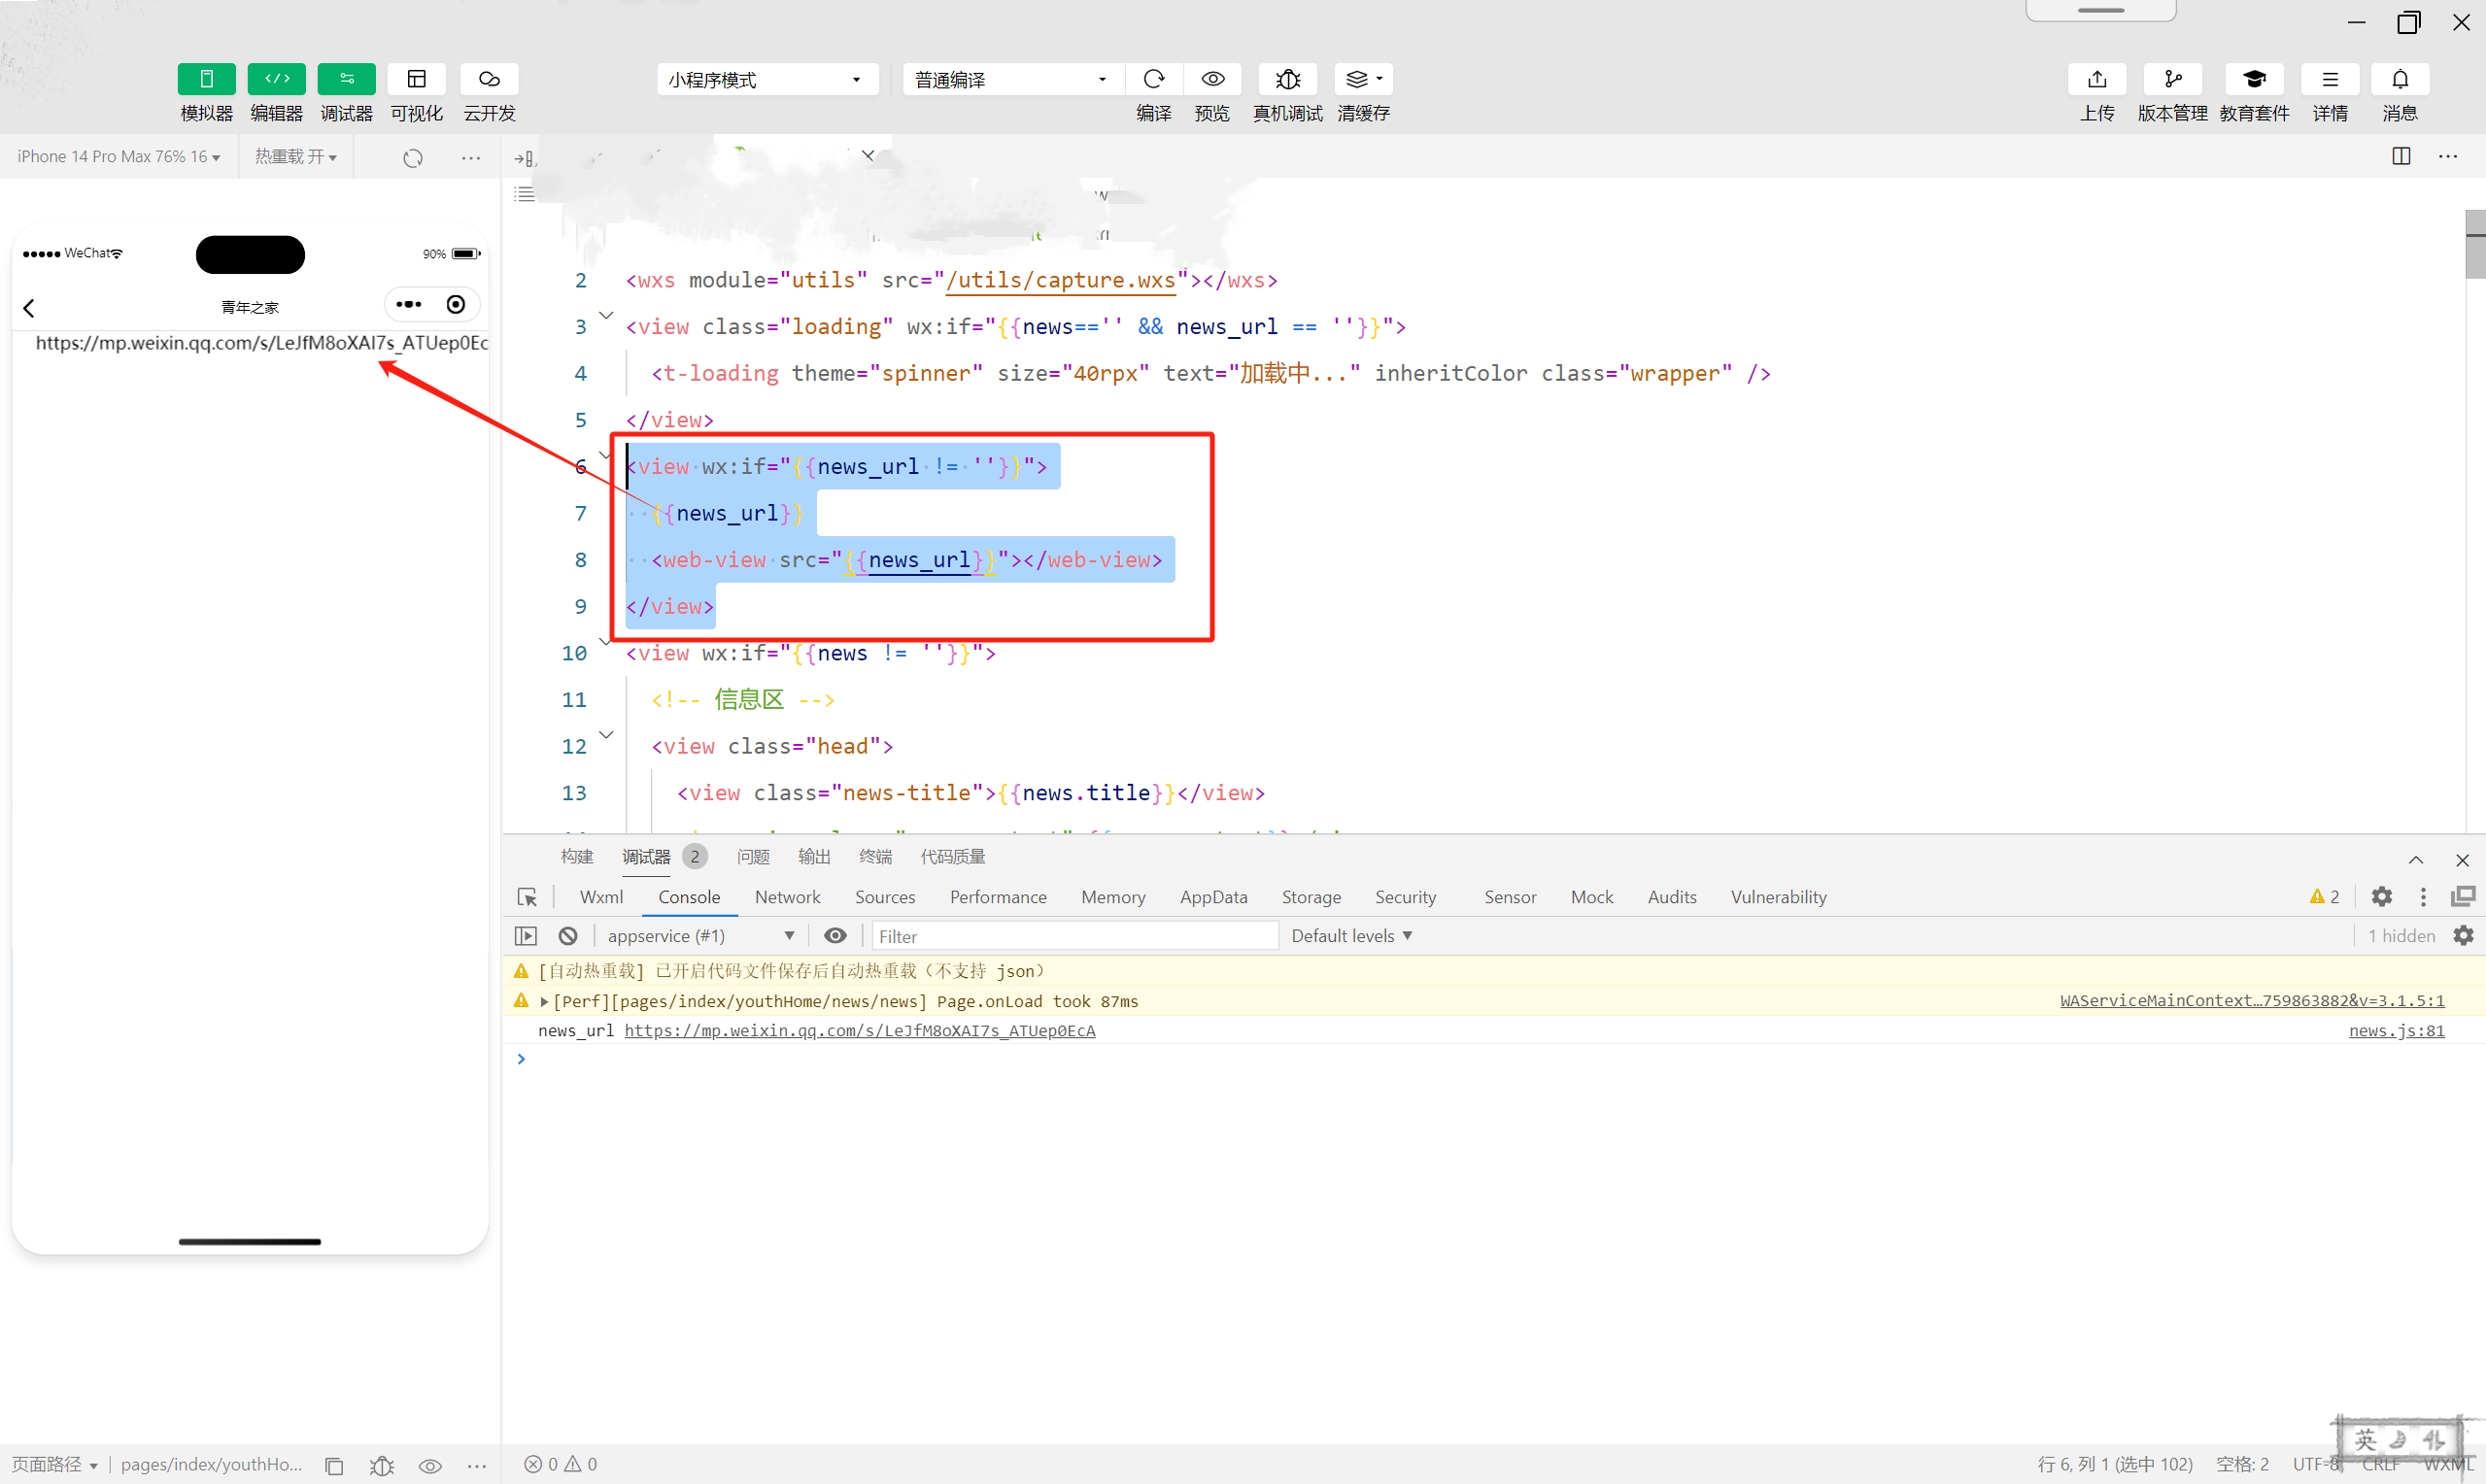Open DevTools settings gear icon

[2381, 897]
